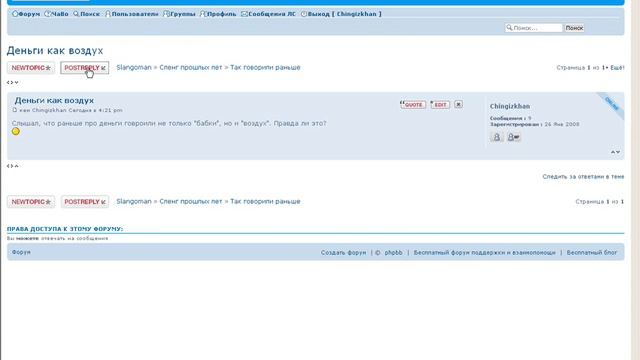Click the timestamp Сегодня в 4:21 pm
640x360 pixels.
[x=95, y=110]
